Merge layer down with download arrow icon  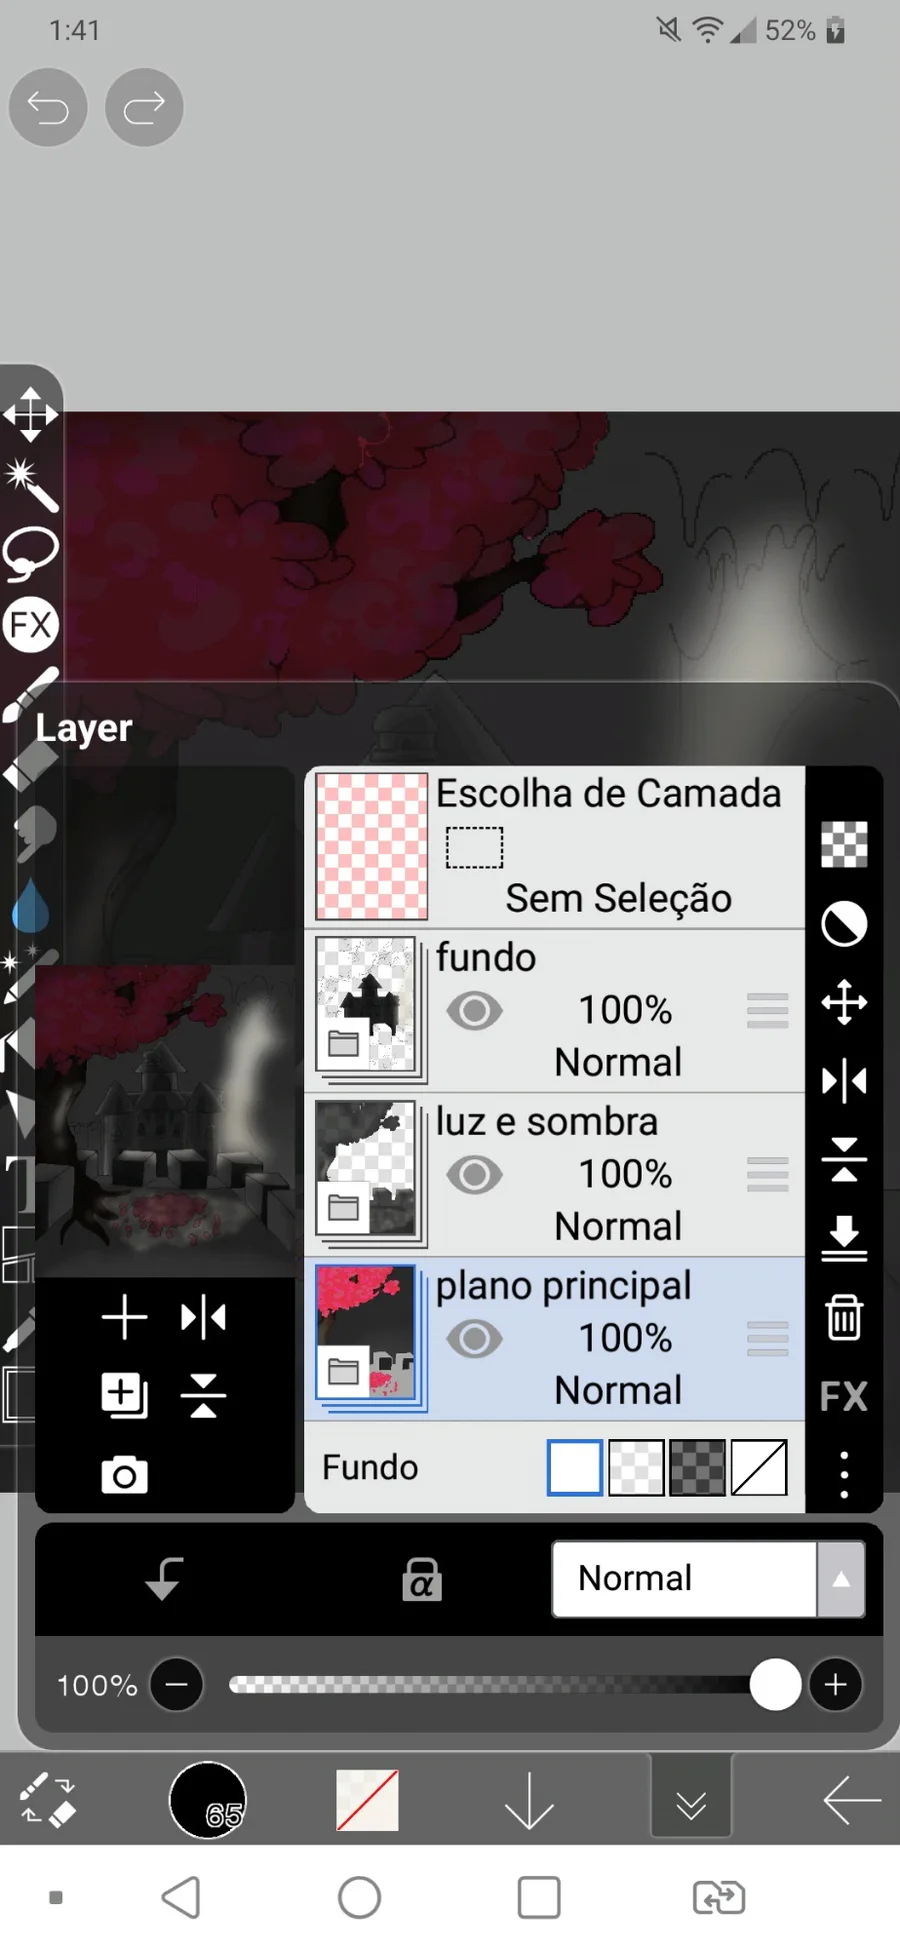(844, 1238)
